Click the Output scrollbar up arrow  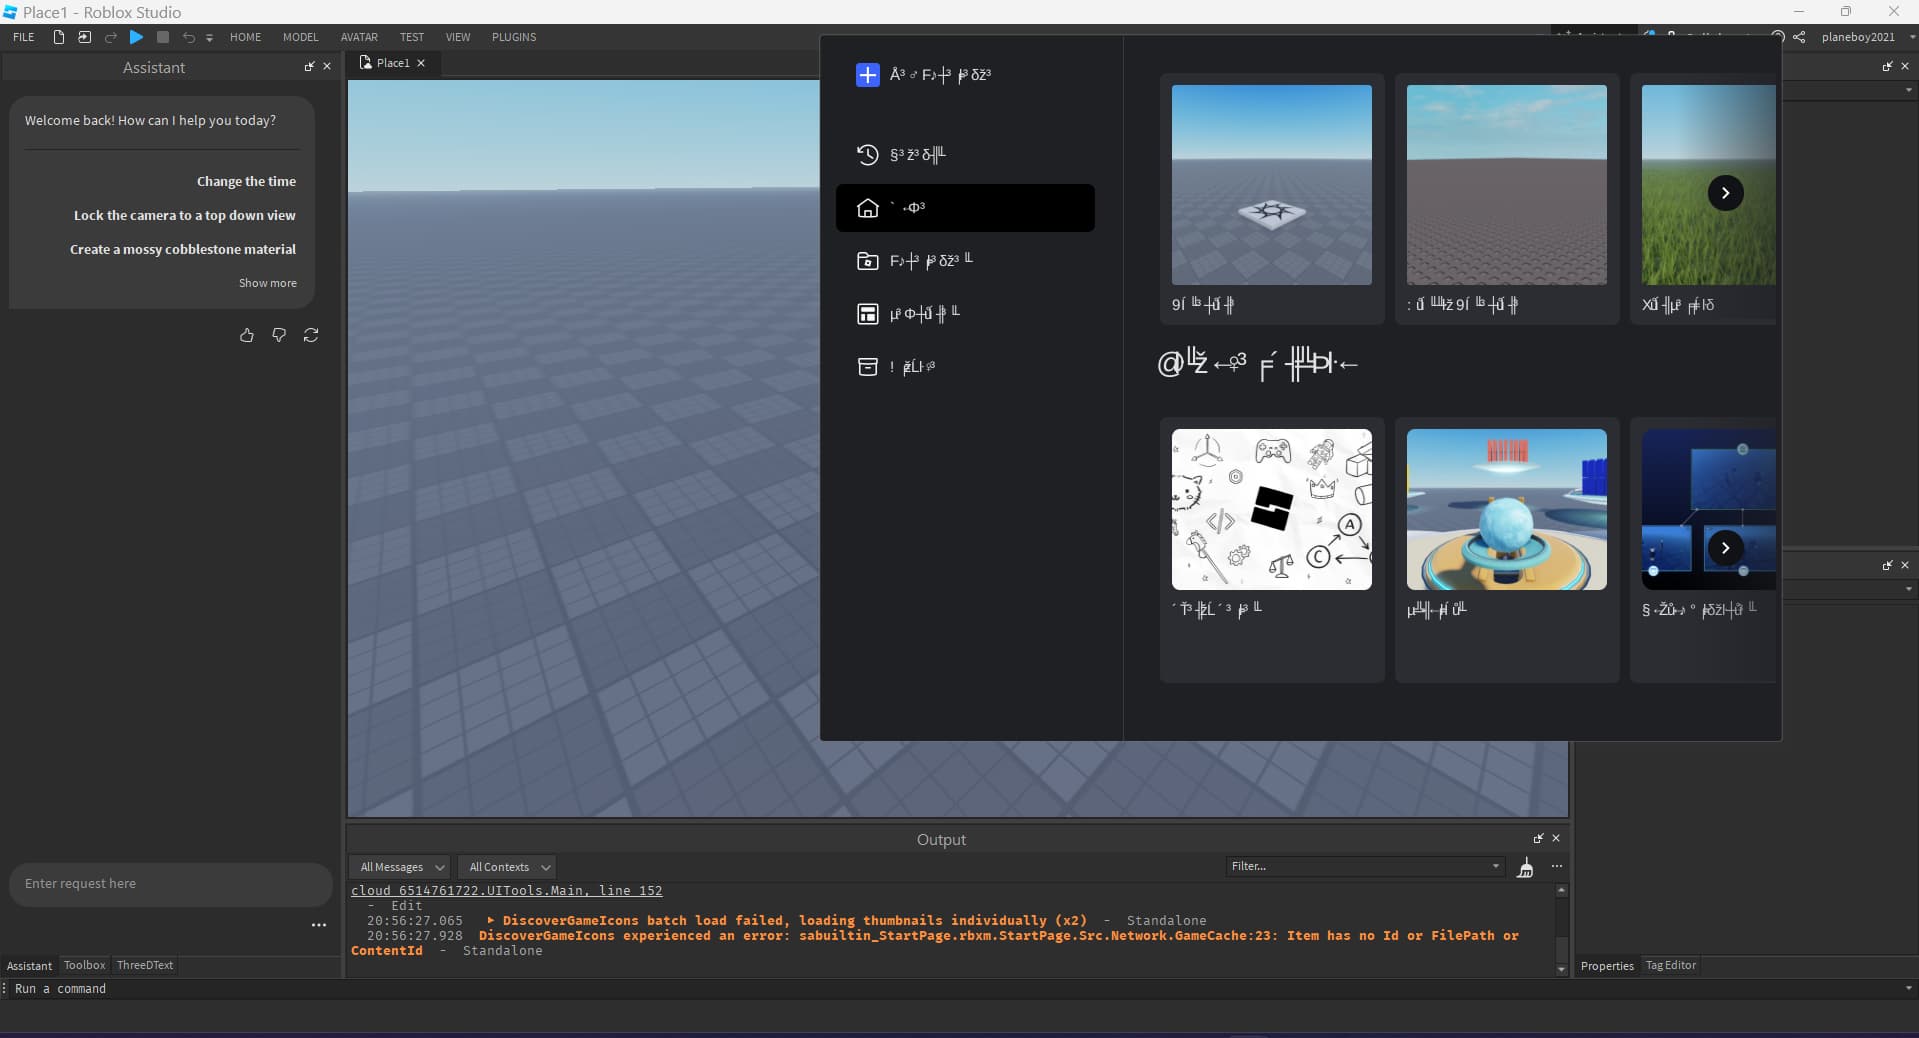[1562, 890]
